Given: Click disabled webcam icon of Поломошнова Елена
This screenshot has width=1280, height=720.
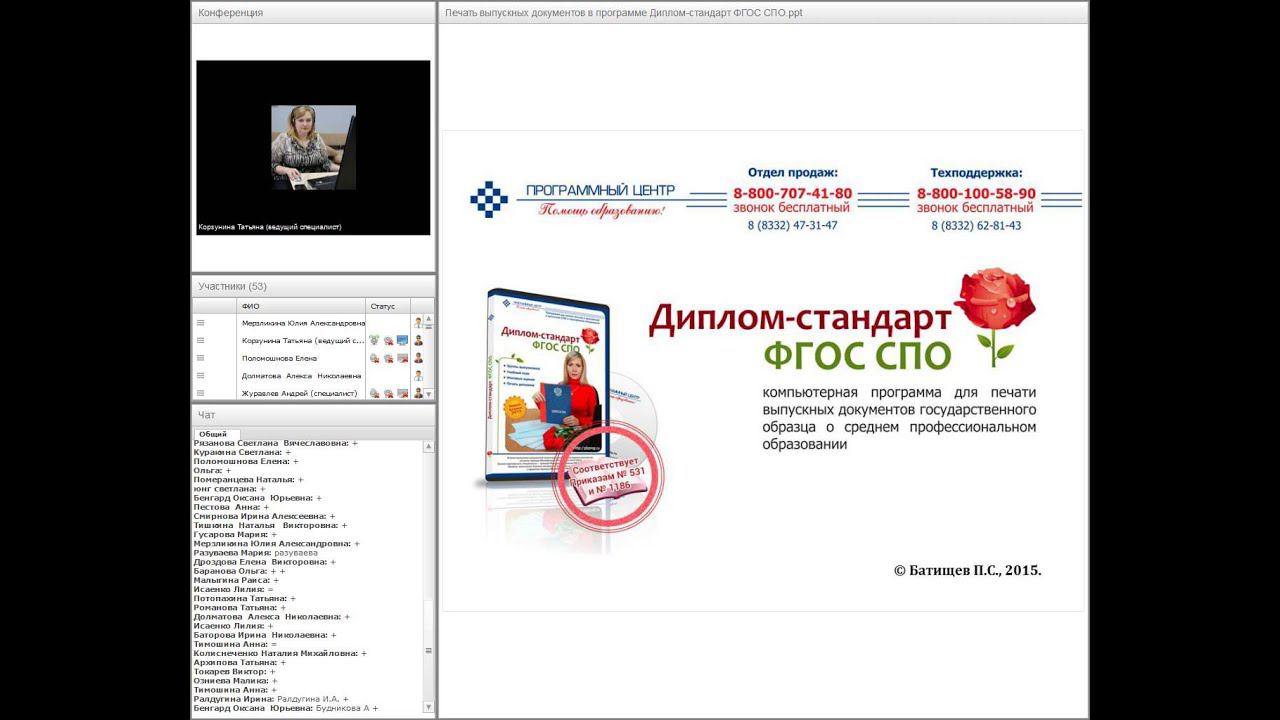Looking at the screenshot, I should click(x=388, y=358).
